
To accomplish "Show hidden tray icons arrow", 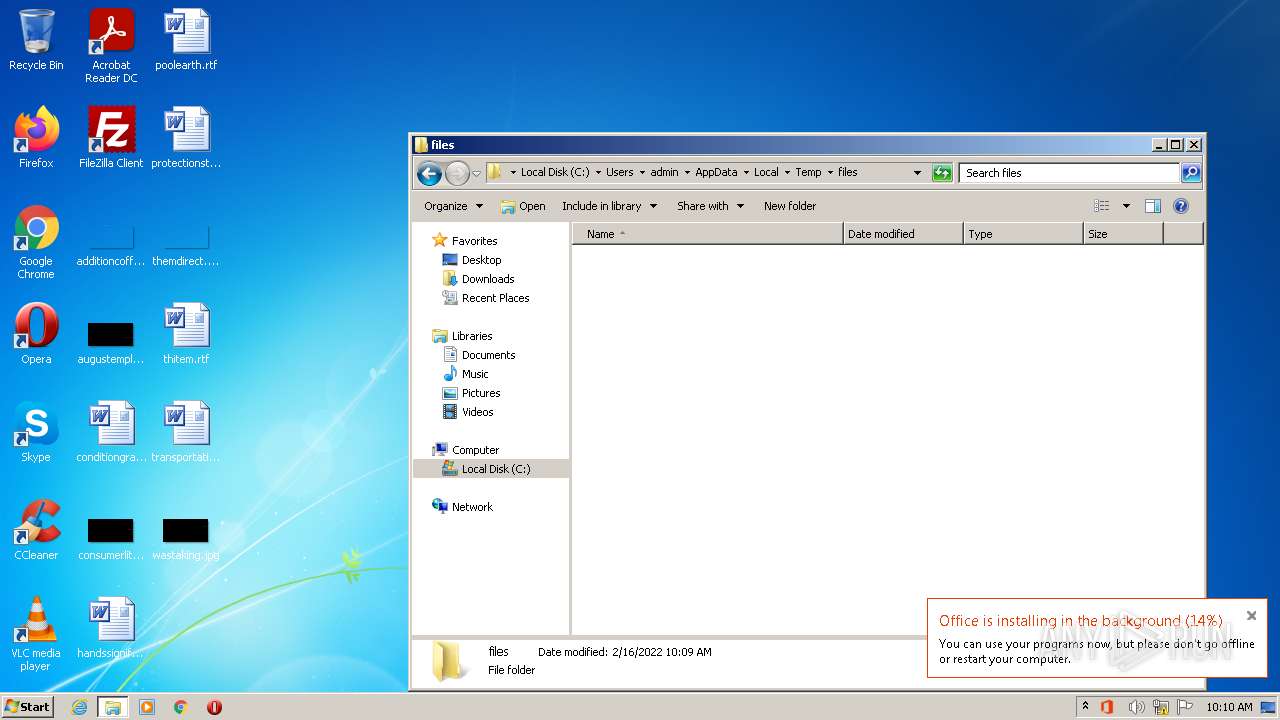I will [1086, 707].
